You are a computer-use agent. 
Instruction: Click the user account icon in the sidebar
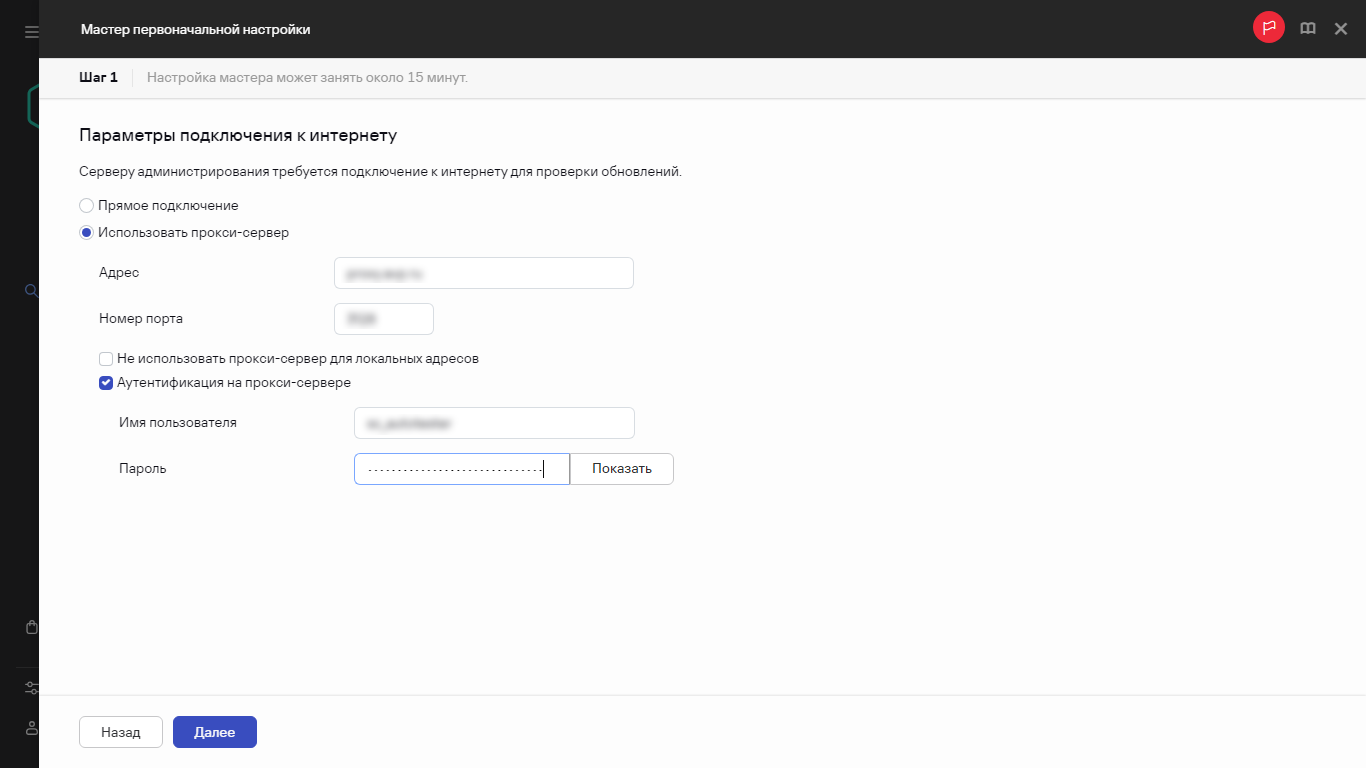click(x=31, y=728)
